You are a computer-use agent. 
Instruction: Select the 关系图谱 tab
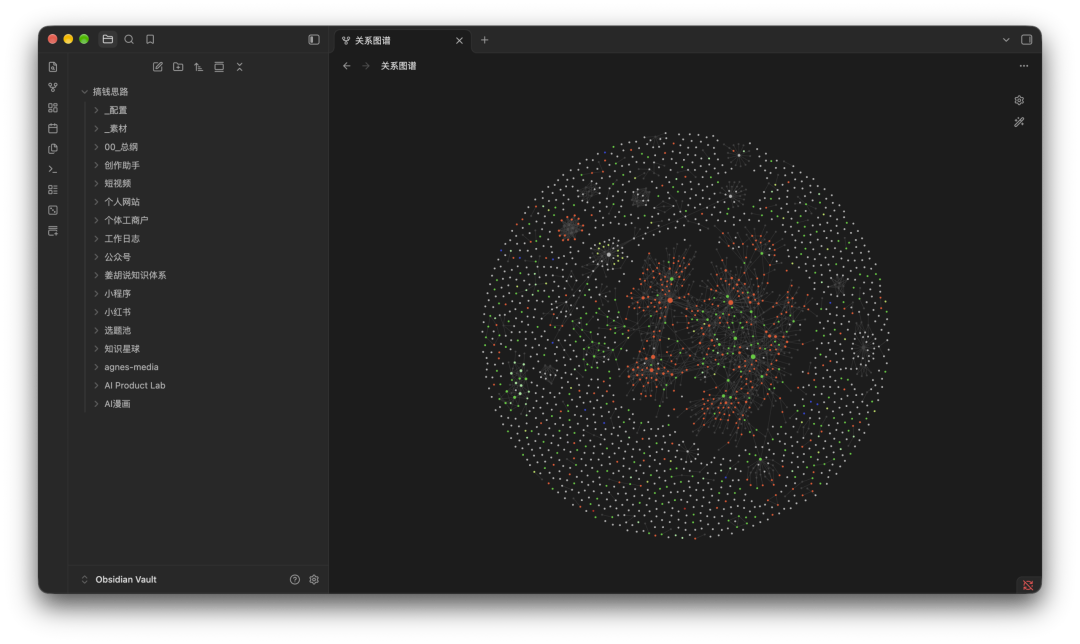(403, 41)
